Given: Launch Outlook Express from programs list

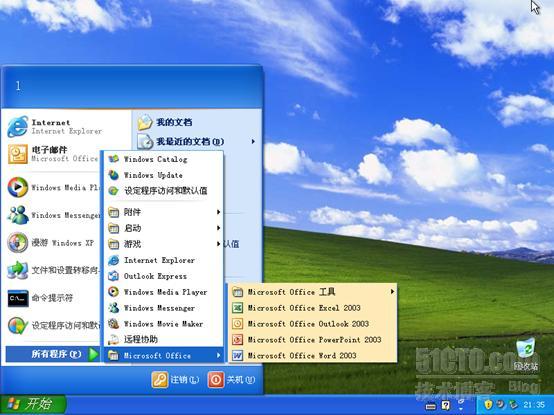Looking at the screenshot, I should point(164,276).
